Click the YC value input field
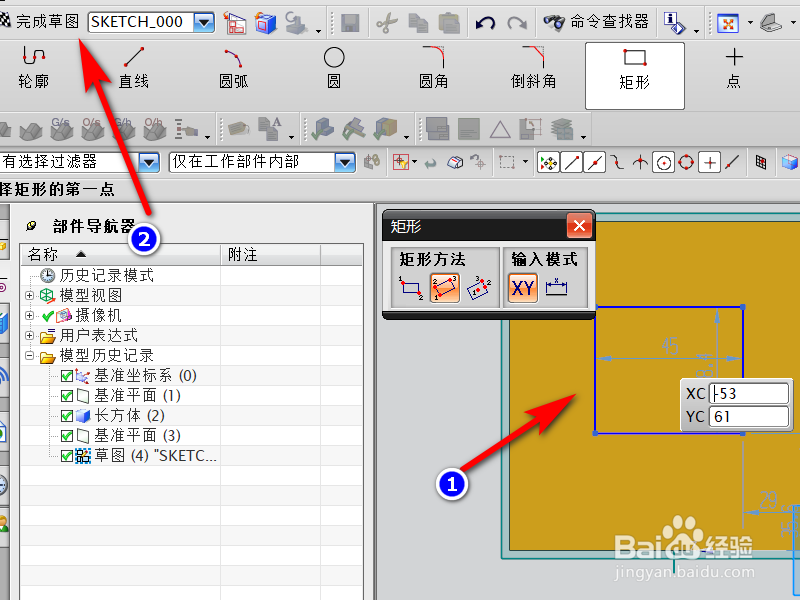The height and width of the screenshot is (600, 800). pyautogui.click(x=749, y=416)
